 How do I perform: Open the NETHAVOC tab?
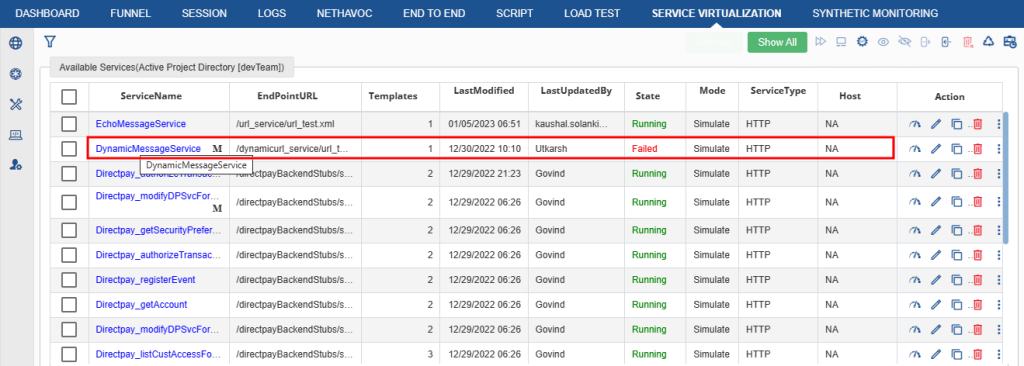tap(345, 13)
